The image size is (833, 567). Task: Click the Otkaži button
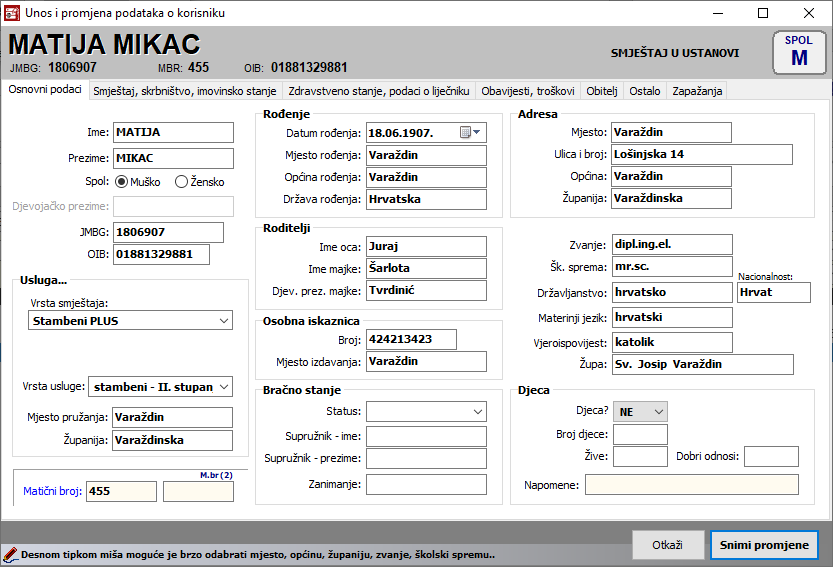[667, 545]
